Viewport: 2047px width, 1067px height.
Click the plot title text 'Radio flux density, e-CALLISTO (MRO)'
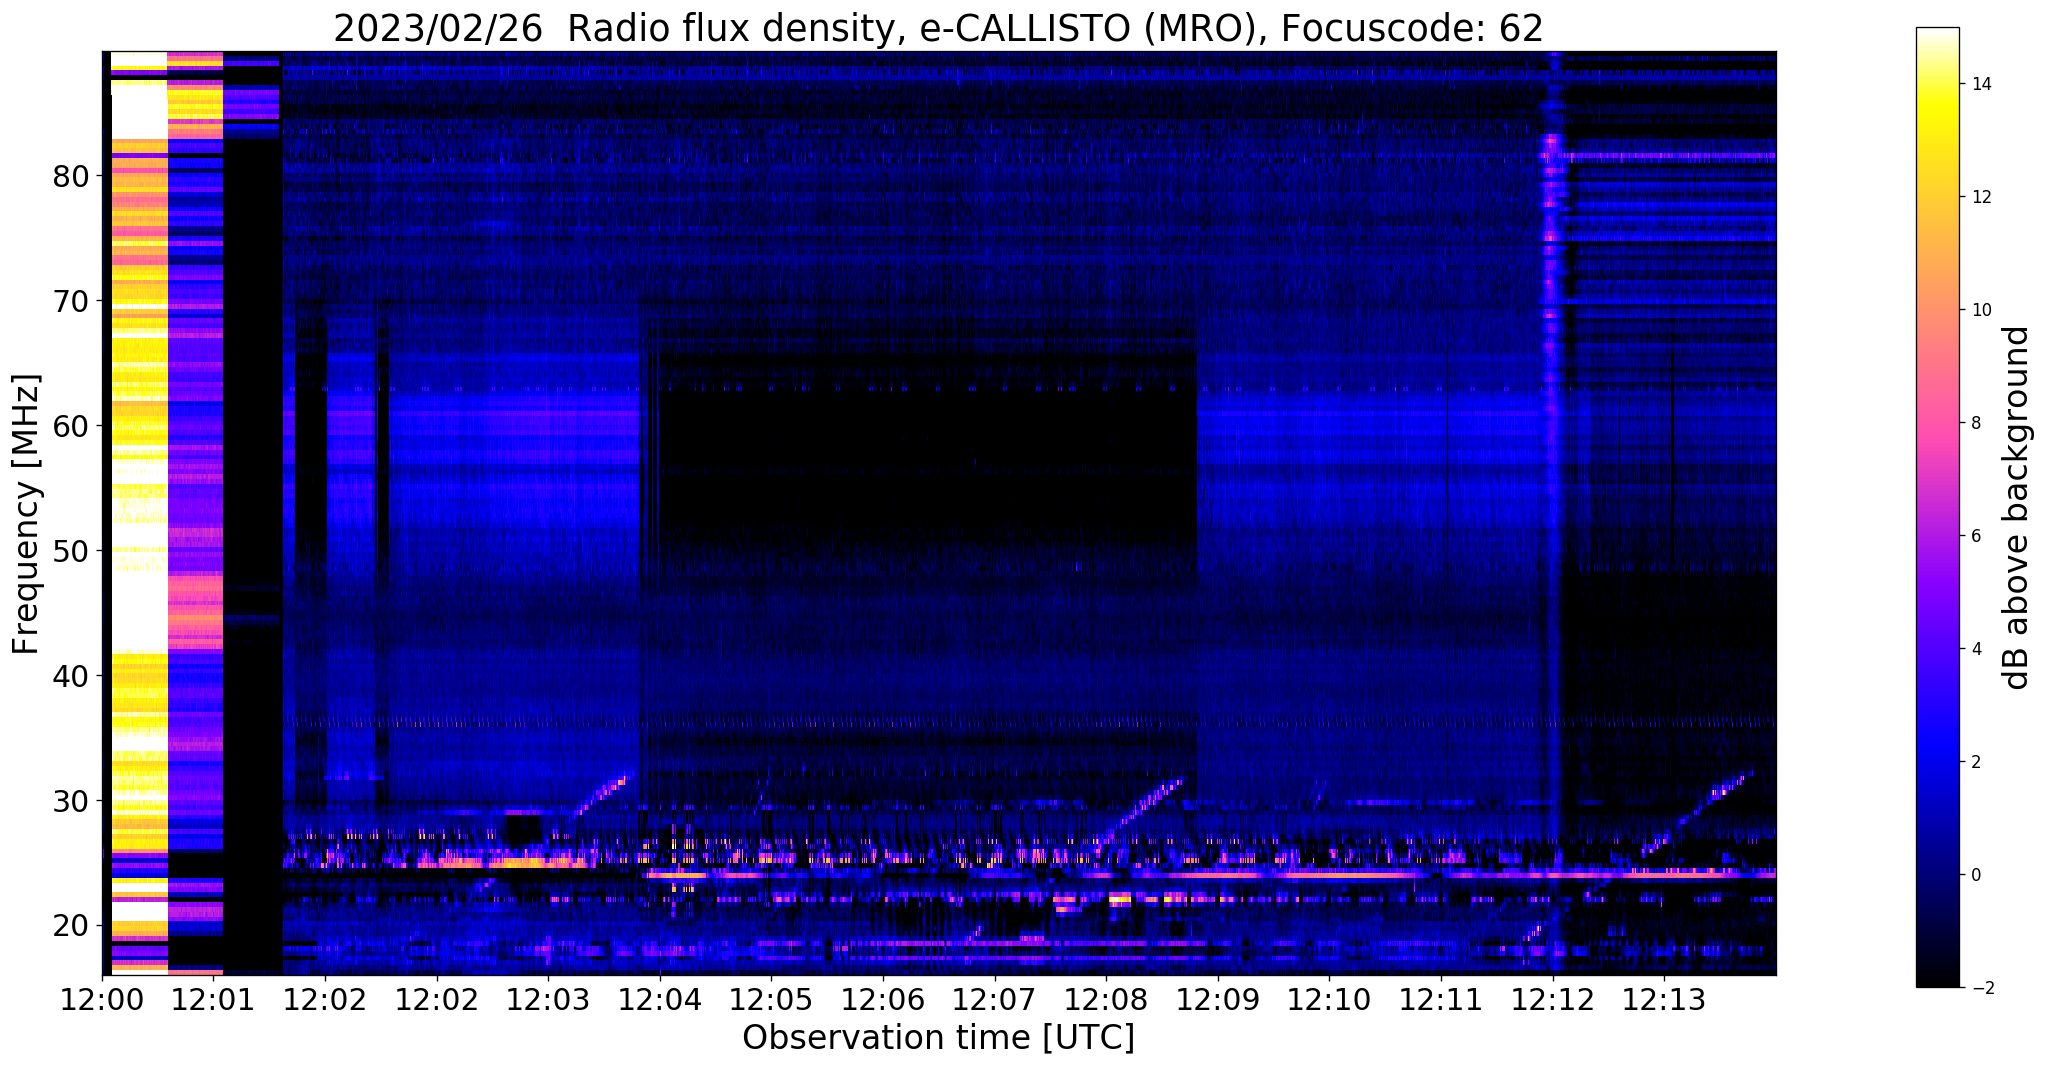pos(917,29)
